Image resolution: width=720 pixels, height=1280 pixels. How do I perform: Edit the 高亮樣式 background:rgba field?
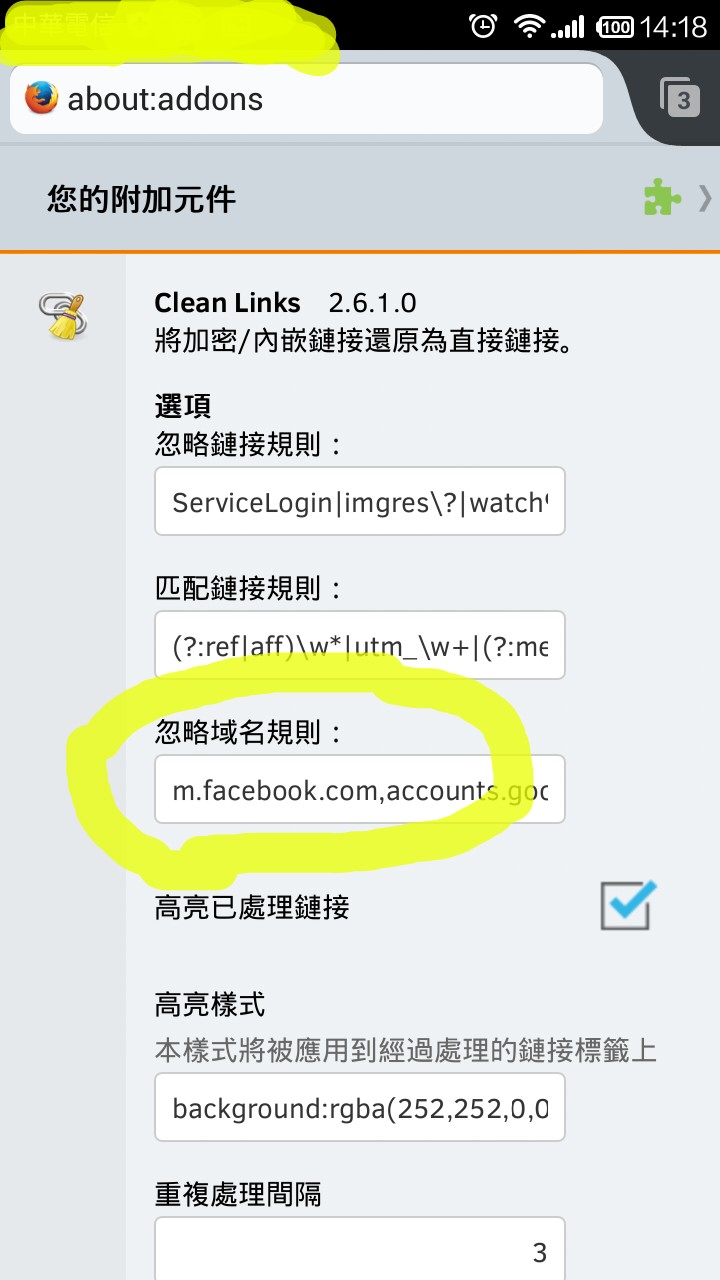point(360,1107)
